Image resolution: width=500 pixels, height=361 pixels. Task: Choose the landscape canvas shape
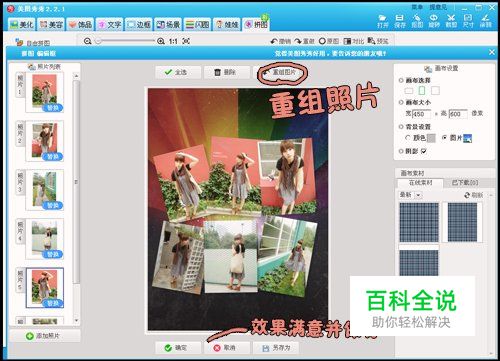point(408,91)
